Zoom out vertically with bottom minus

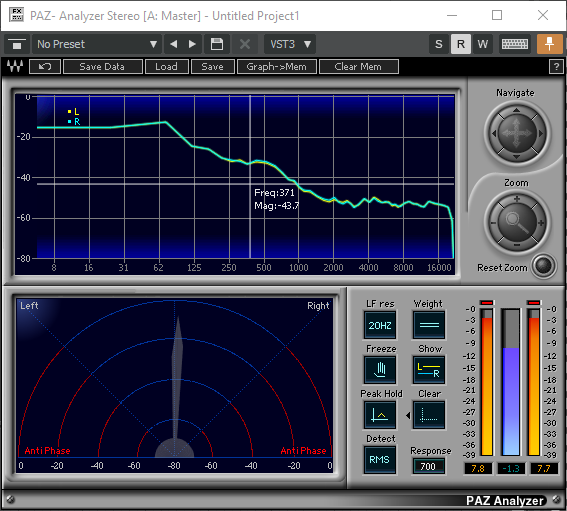(x=517, y=246)
